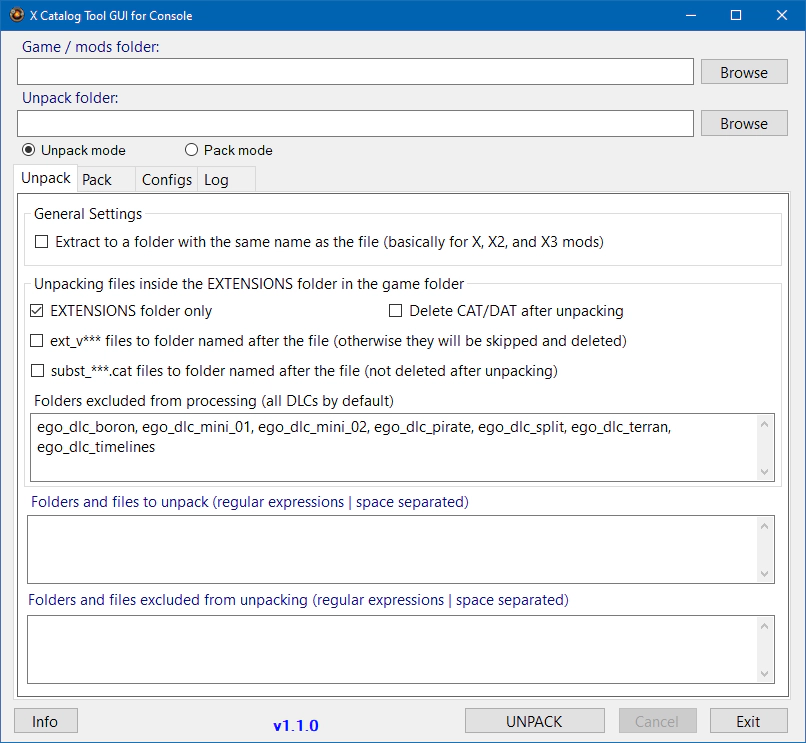Open the Info dialog
The image size is (806, 743).
(x=45, y=721)
